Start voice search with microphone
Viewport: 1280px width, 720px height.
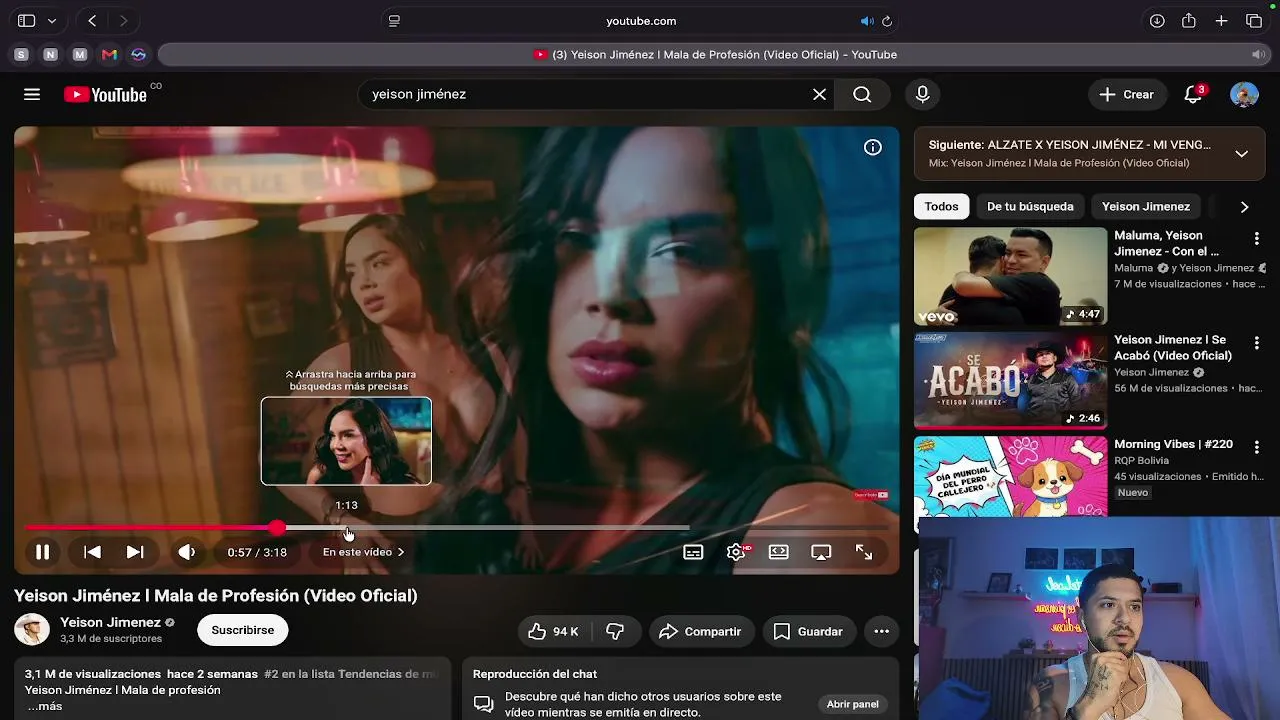coord(923,94)
